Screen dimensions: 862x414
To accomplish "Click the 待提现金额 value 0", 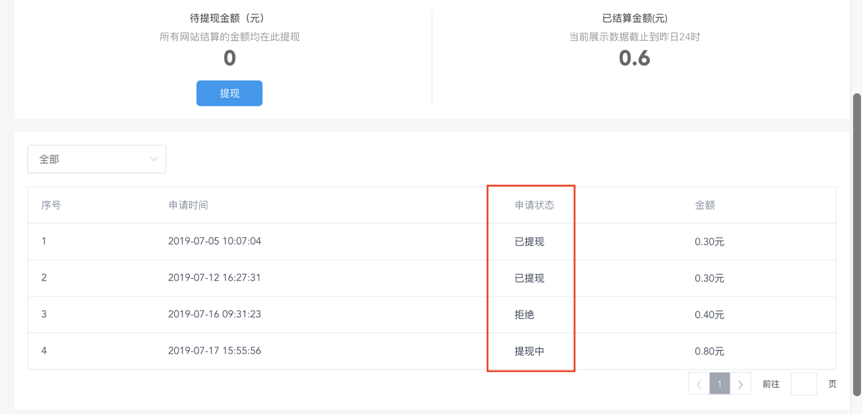I will [x=229, y=58].
